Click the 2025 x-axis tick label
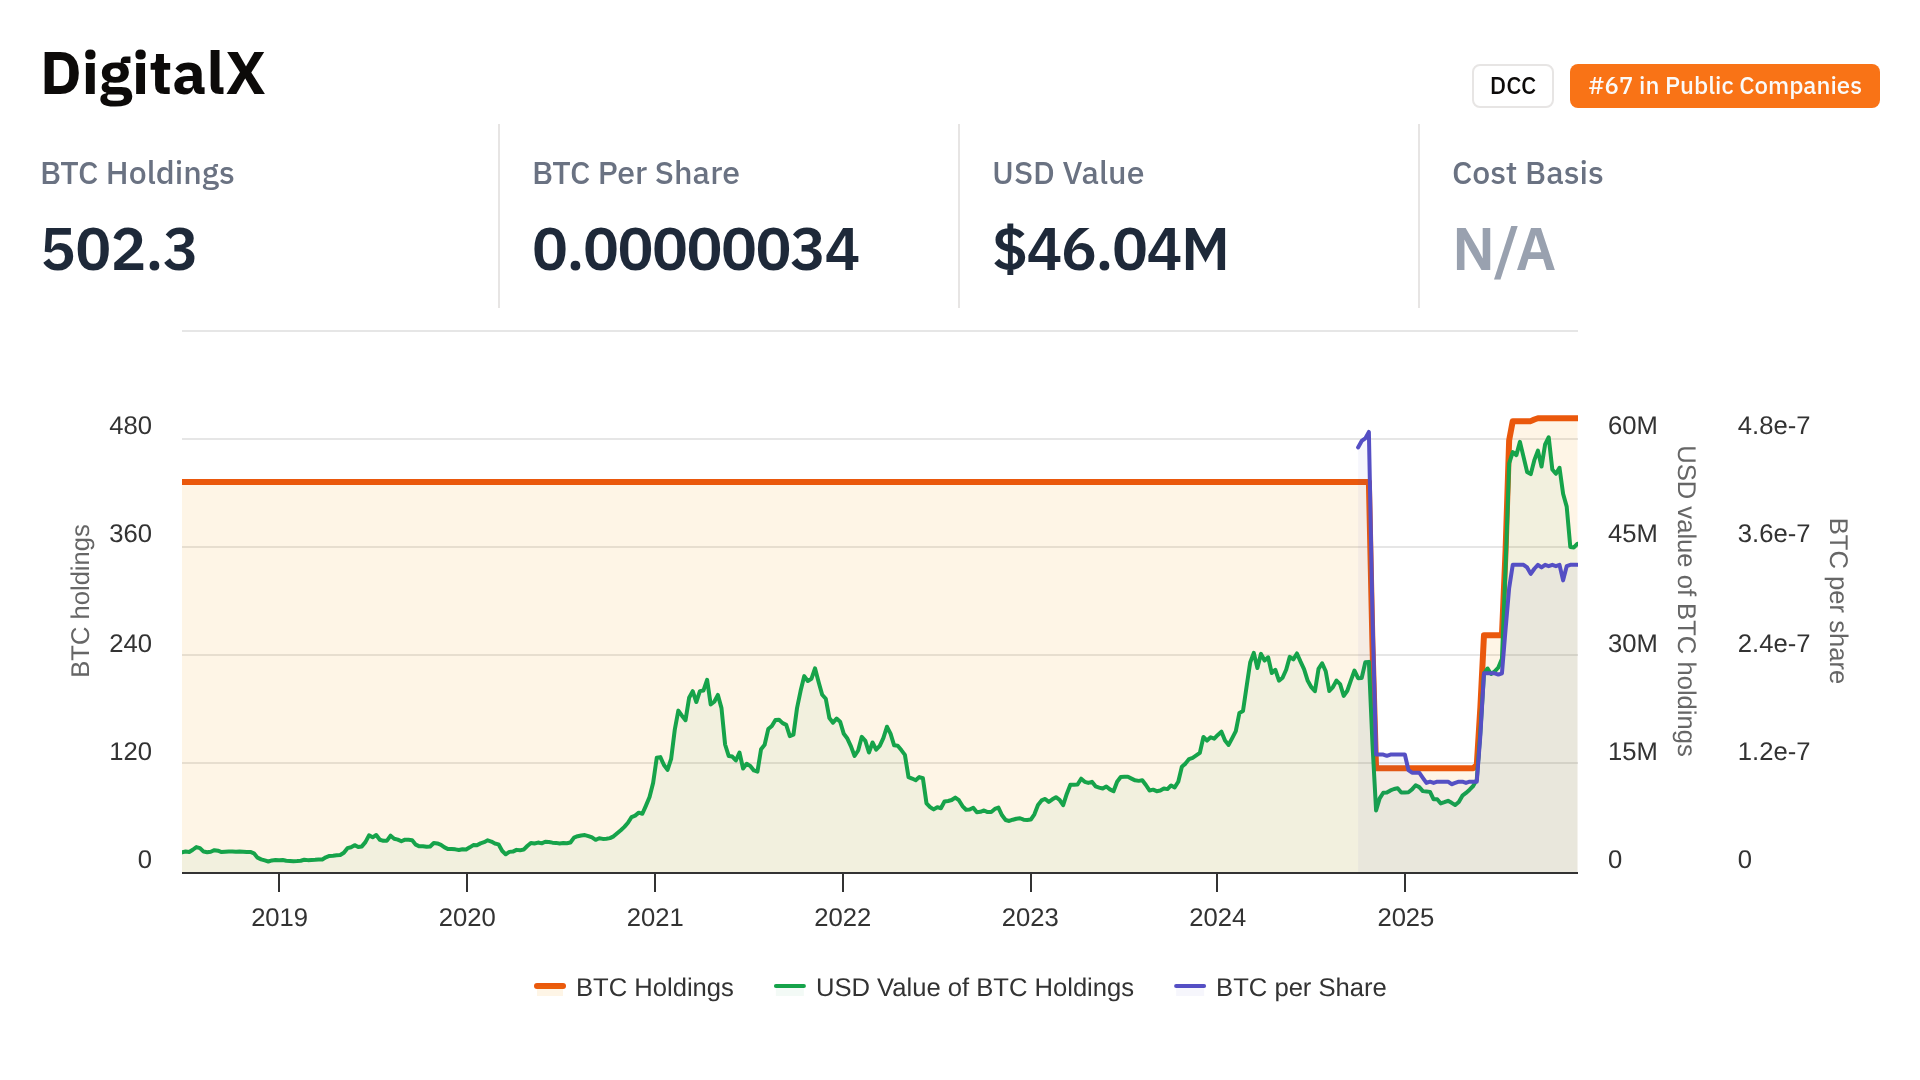 pyautogui.click(x=1405, y=917)
